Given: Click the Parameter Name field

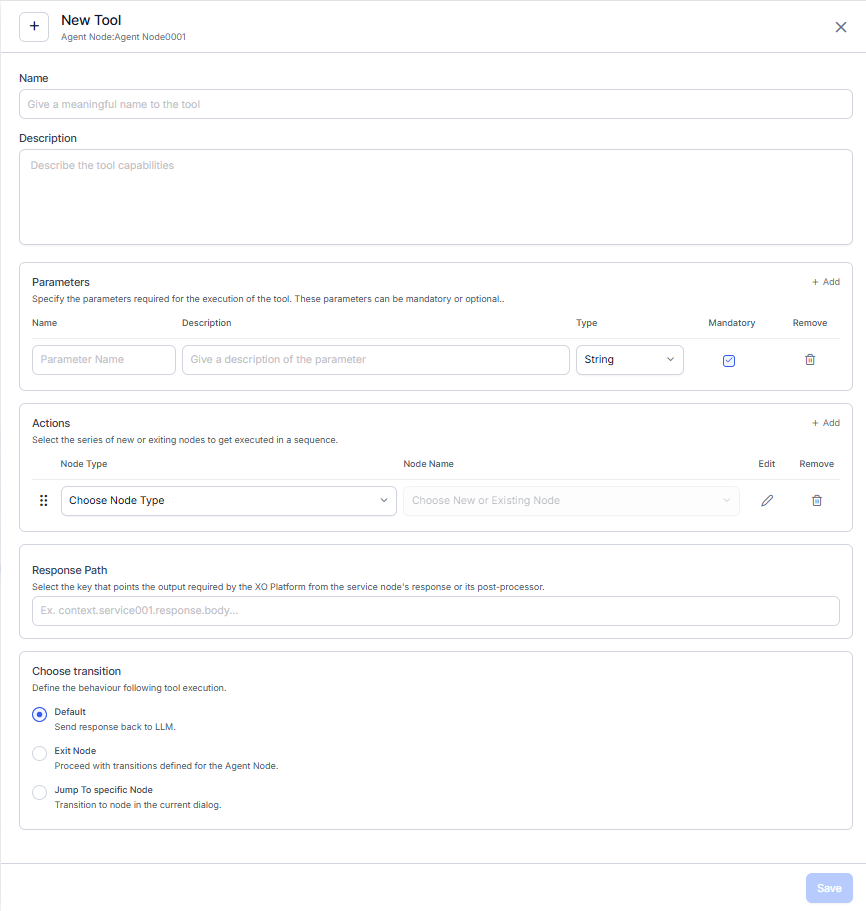Looking at the screenshot, I should [x=104, y=360].
